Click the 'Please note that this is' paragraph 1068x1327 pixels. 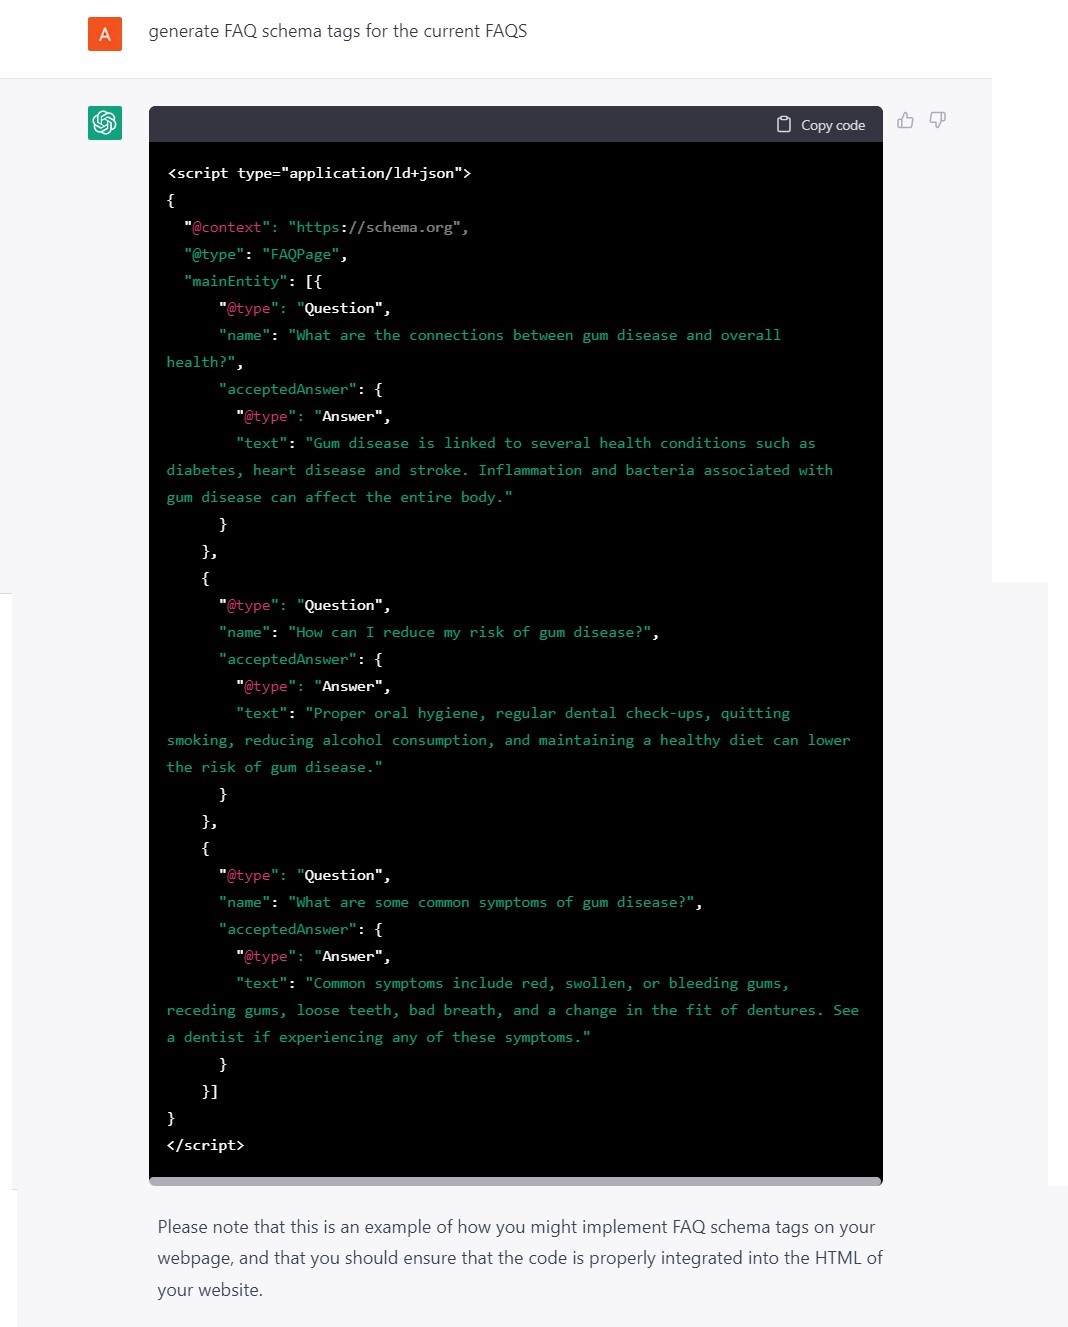[520, 1258]
